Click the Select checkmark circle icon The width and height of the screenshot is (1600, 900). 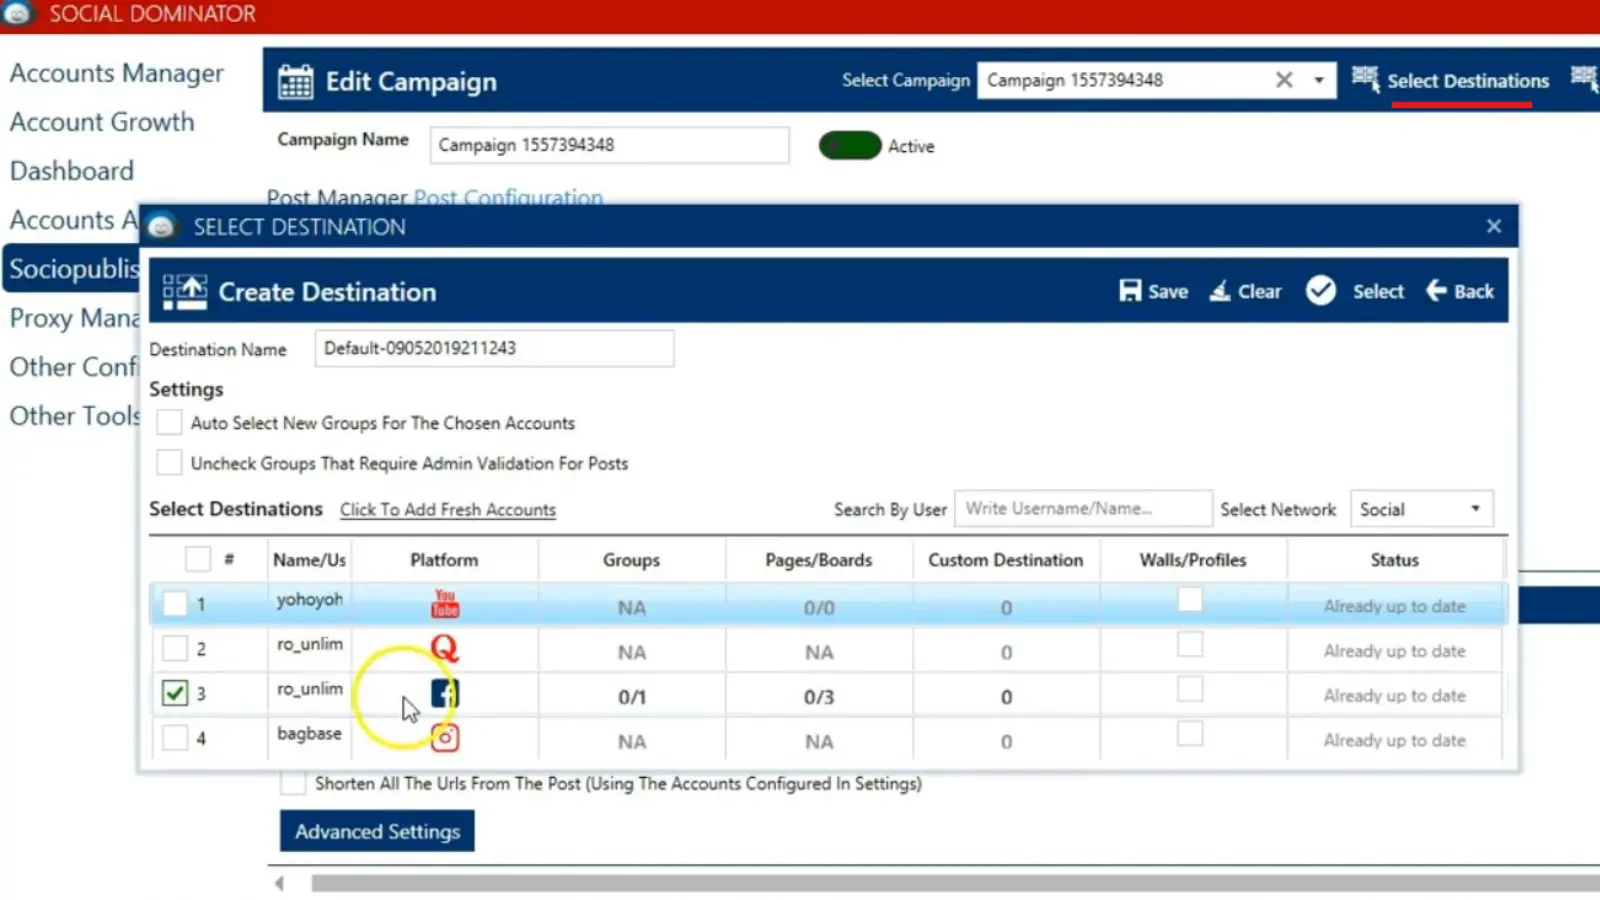[x=1321, y=291]
